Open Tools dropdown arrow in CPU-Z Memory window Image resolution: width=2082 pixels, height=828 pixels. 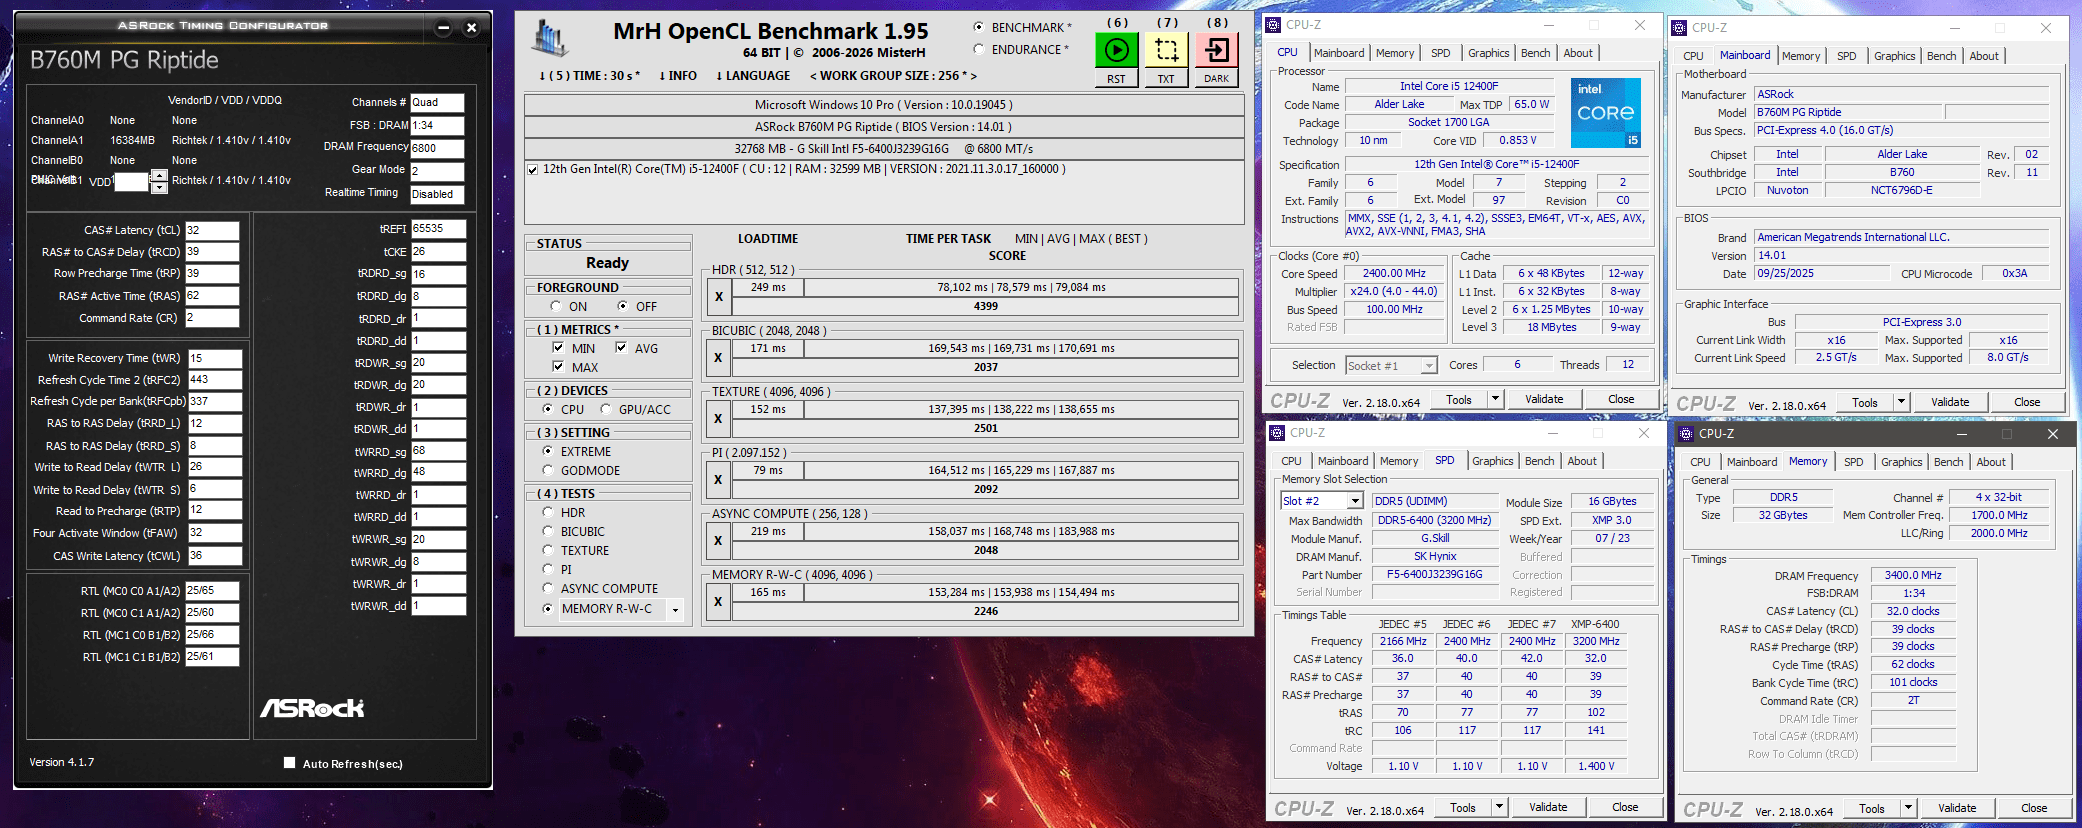[x=1908, y=808]
